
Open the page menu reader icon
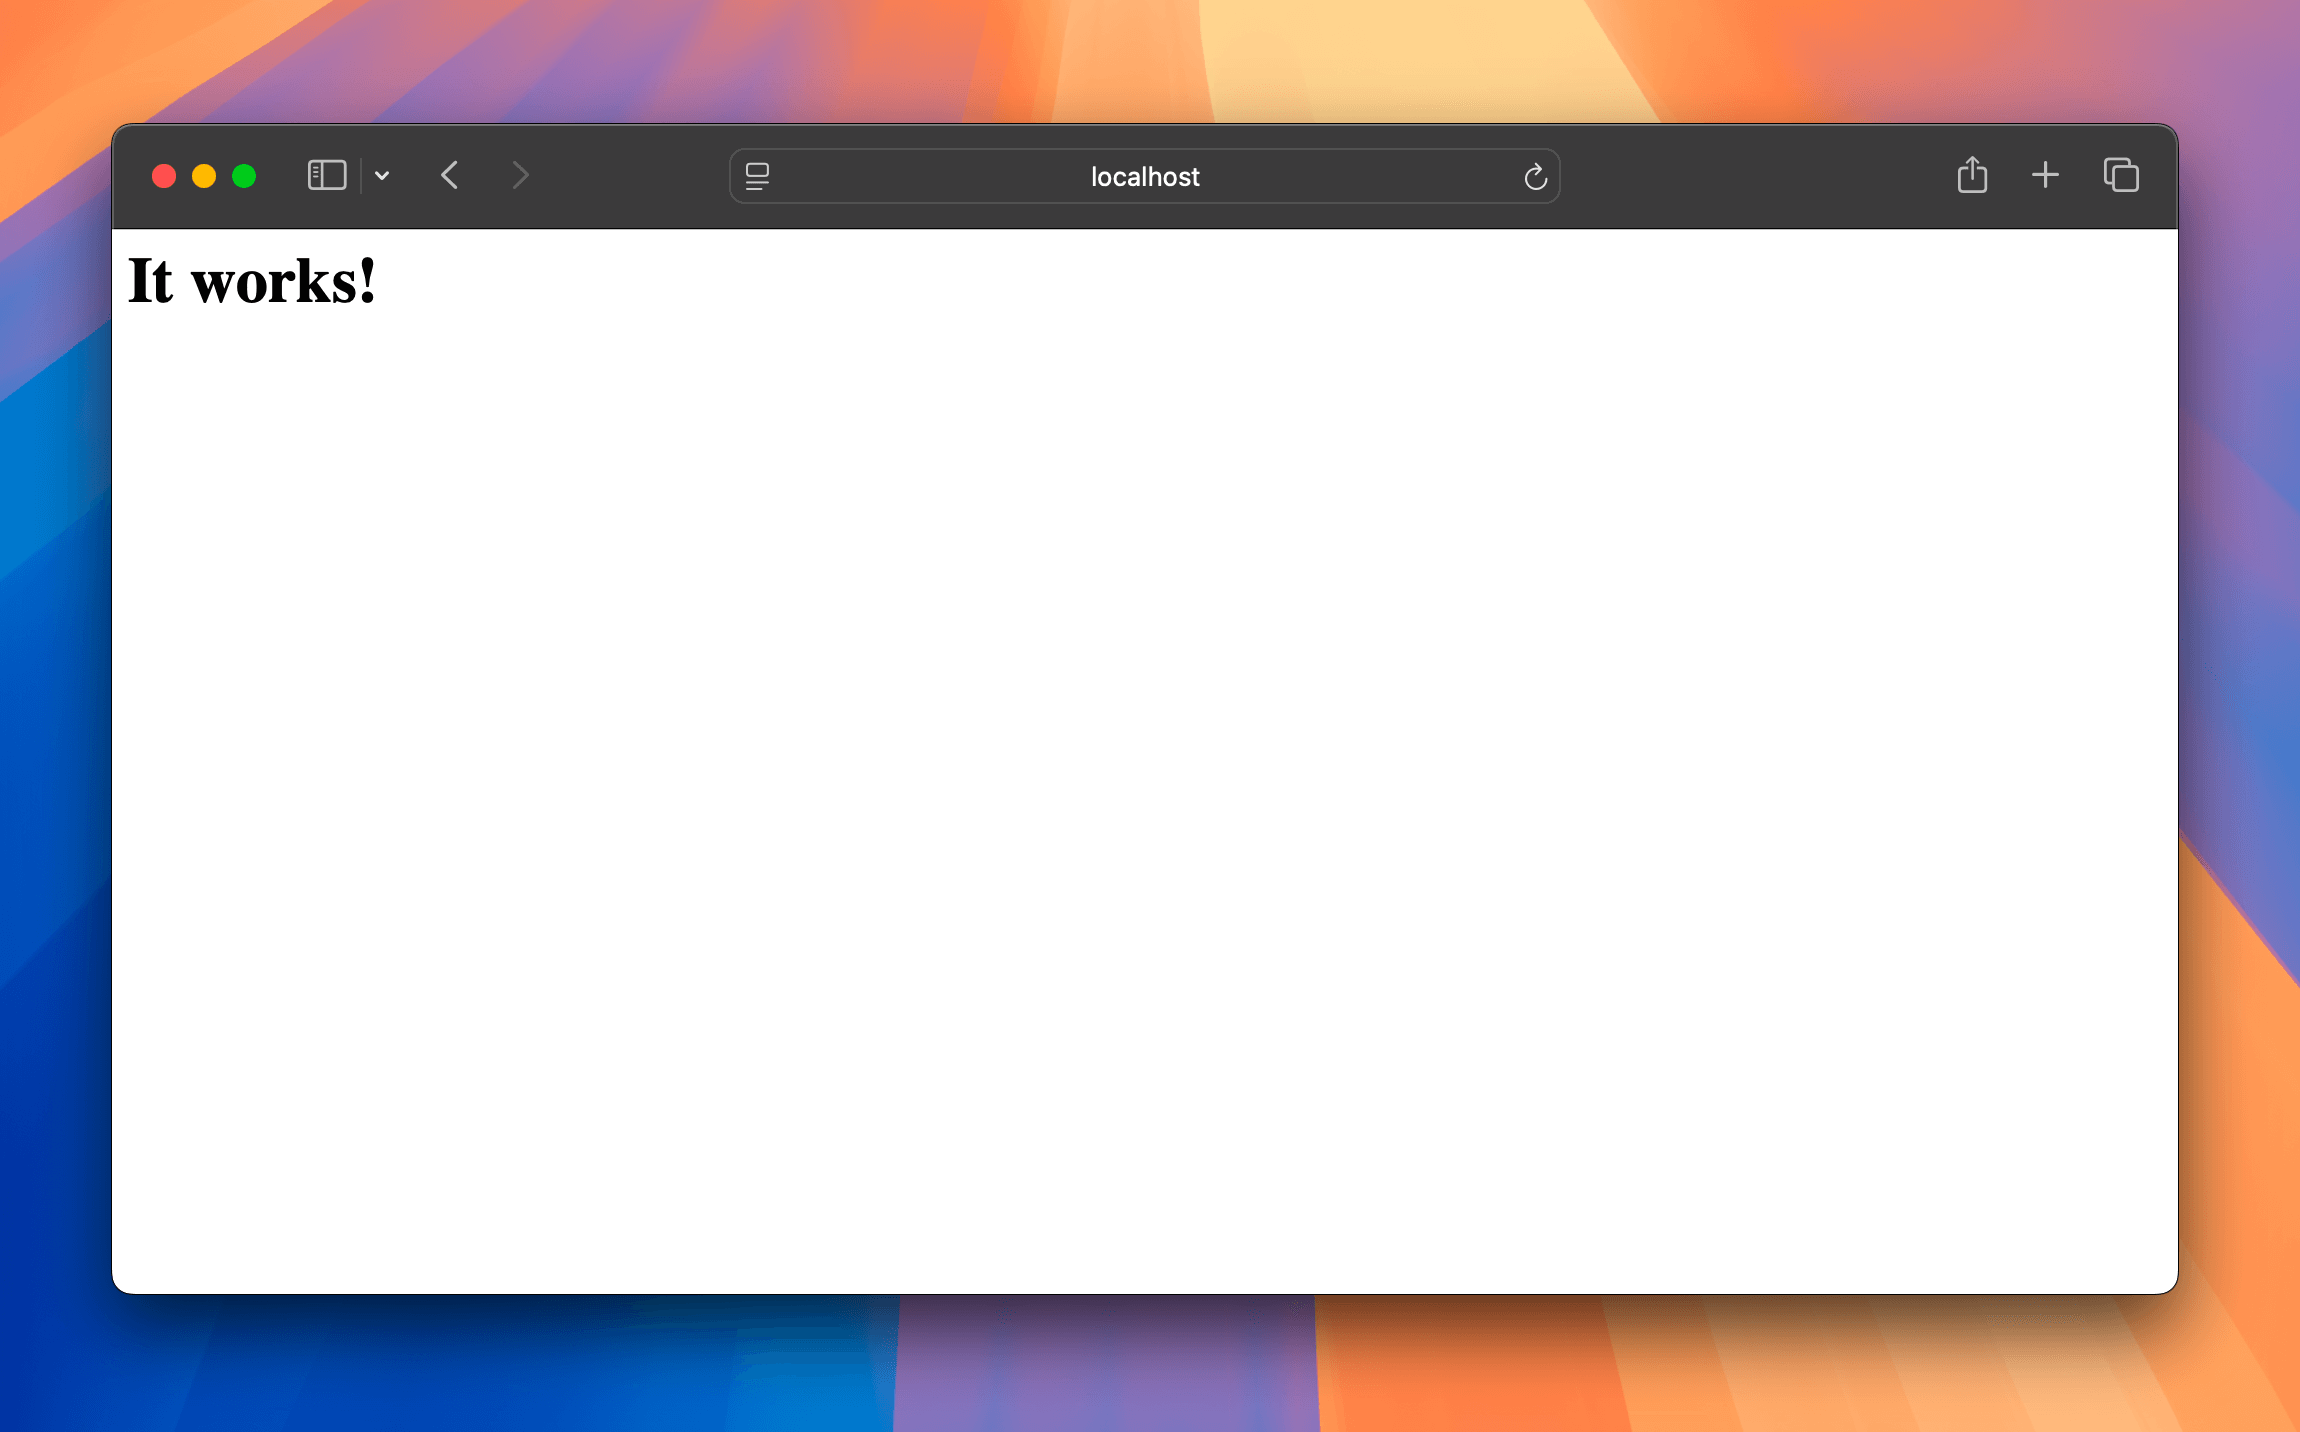pos(757,177)
